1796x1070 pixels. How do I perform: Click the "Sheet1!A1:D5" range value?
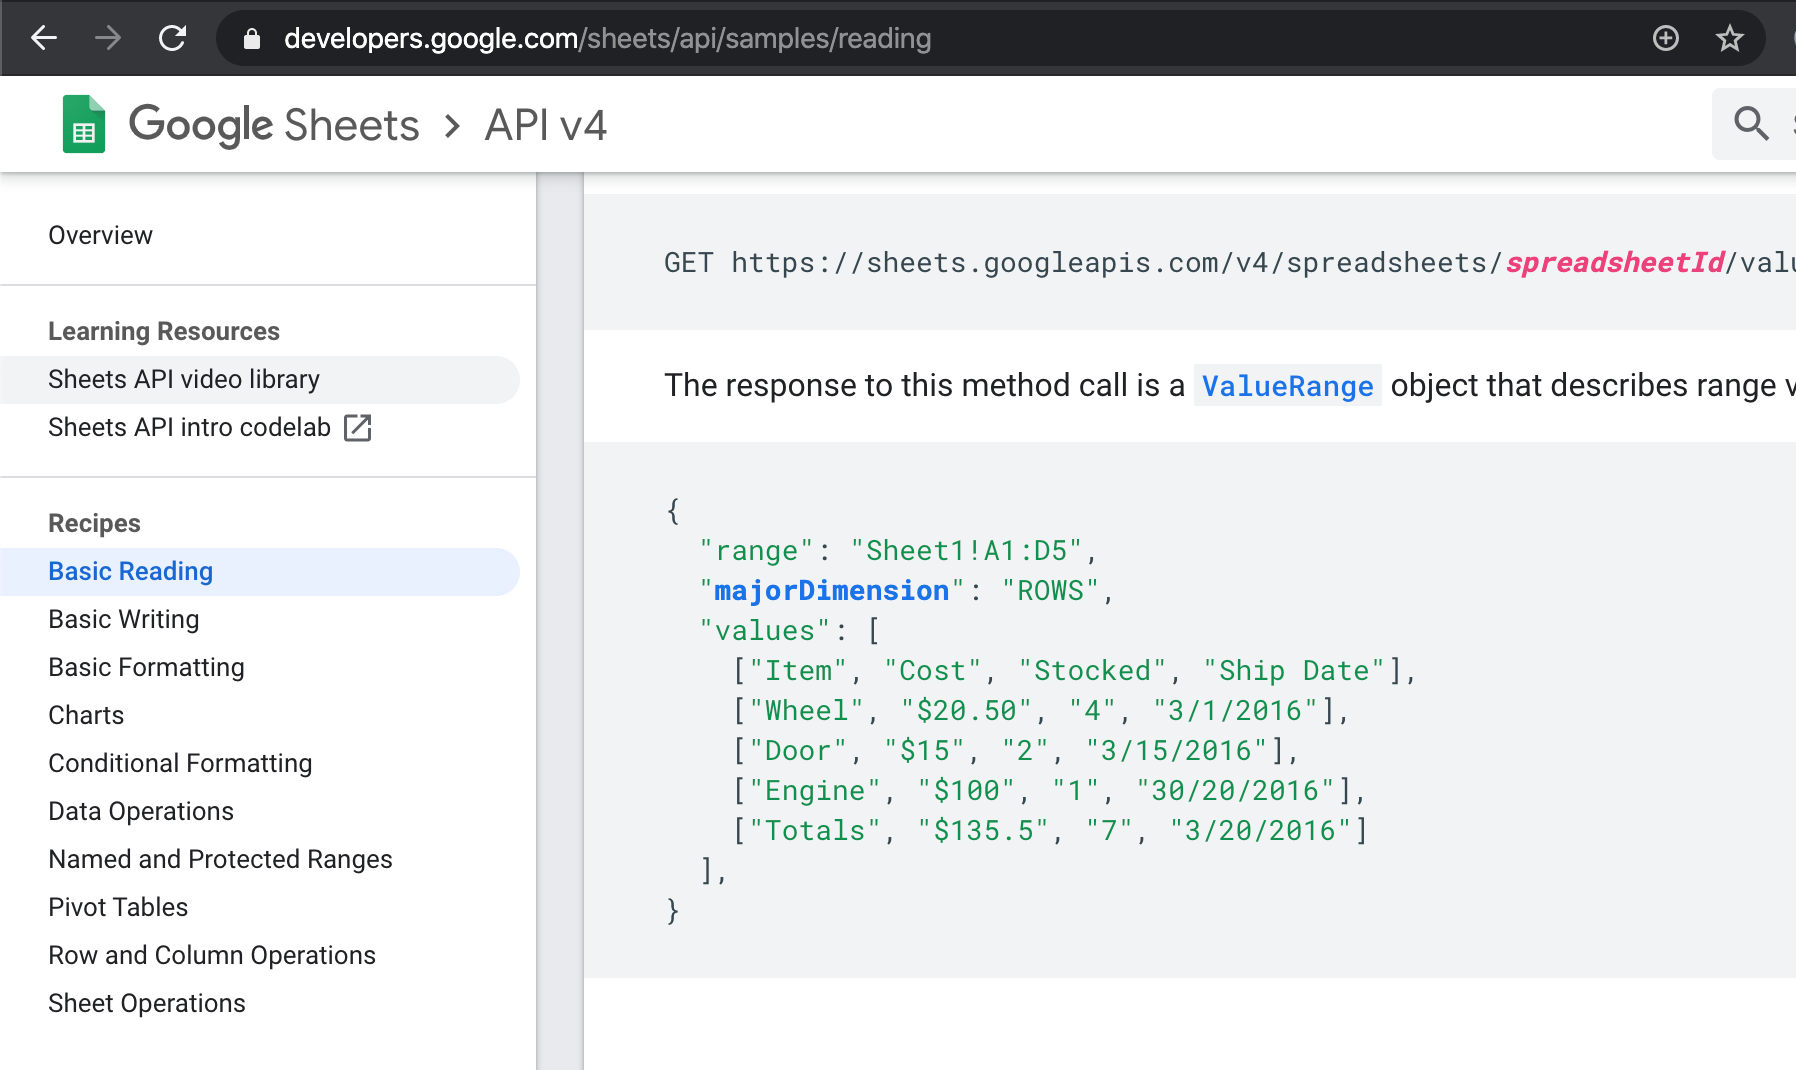[x=967, y=550]
